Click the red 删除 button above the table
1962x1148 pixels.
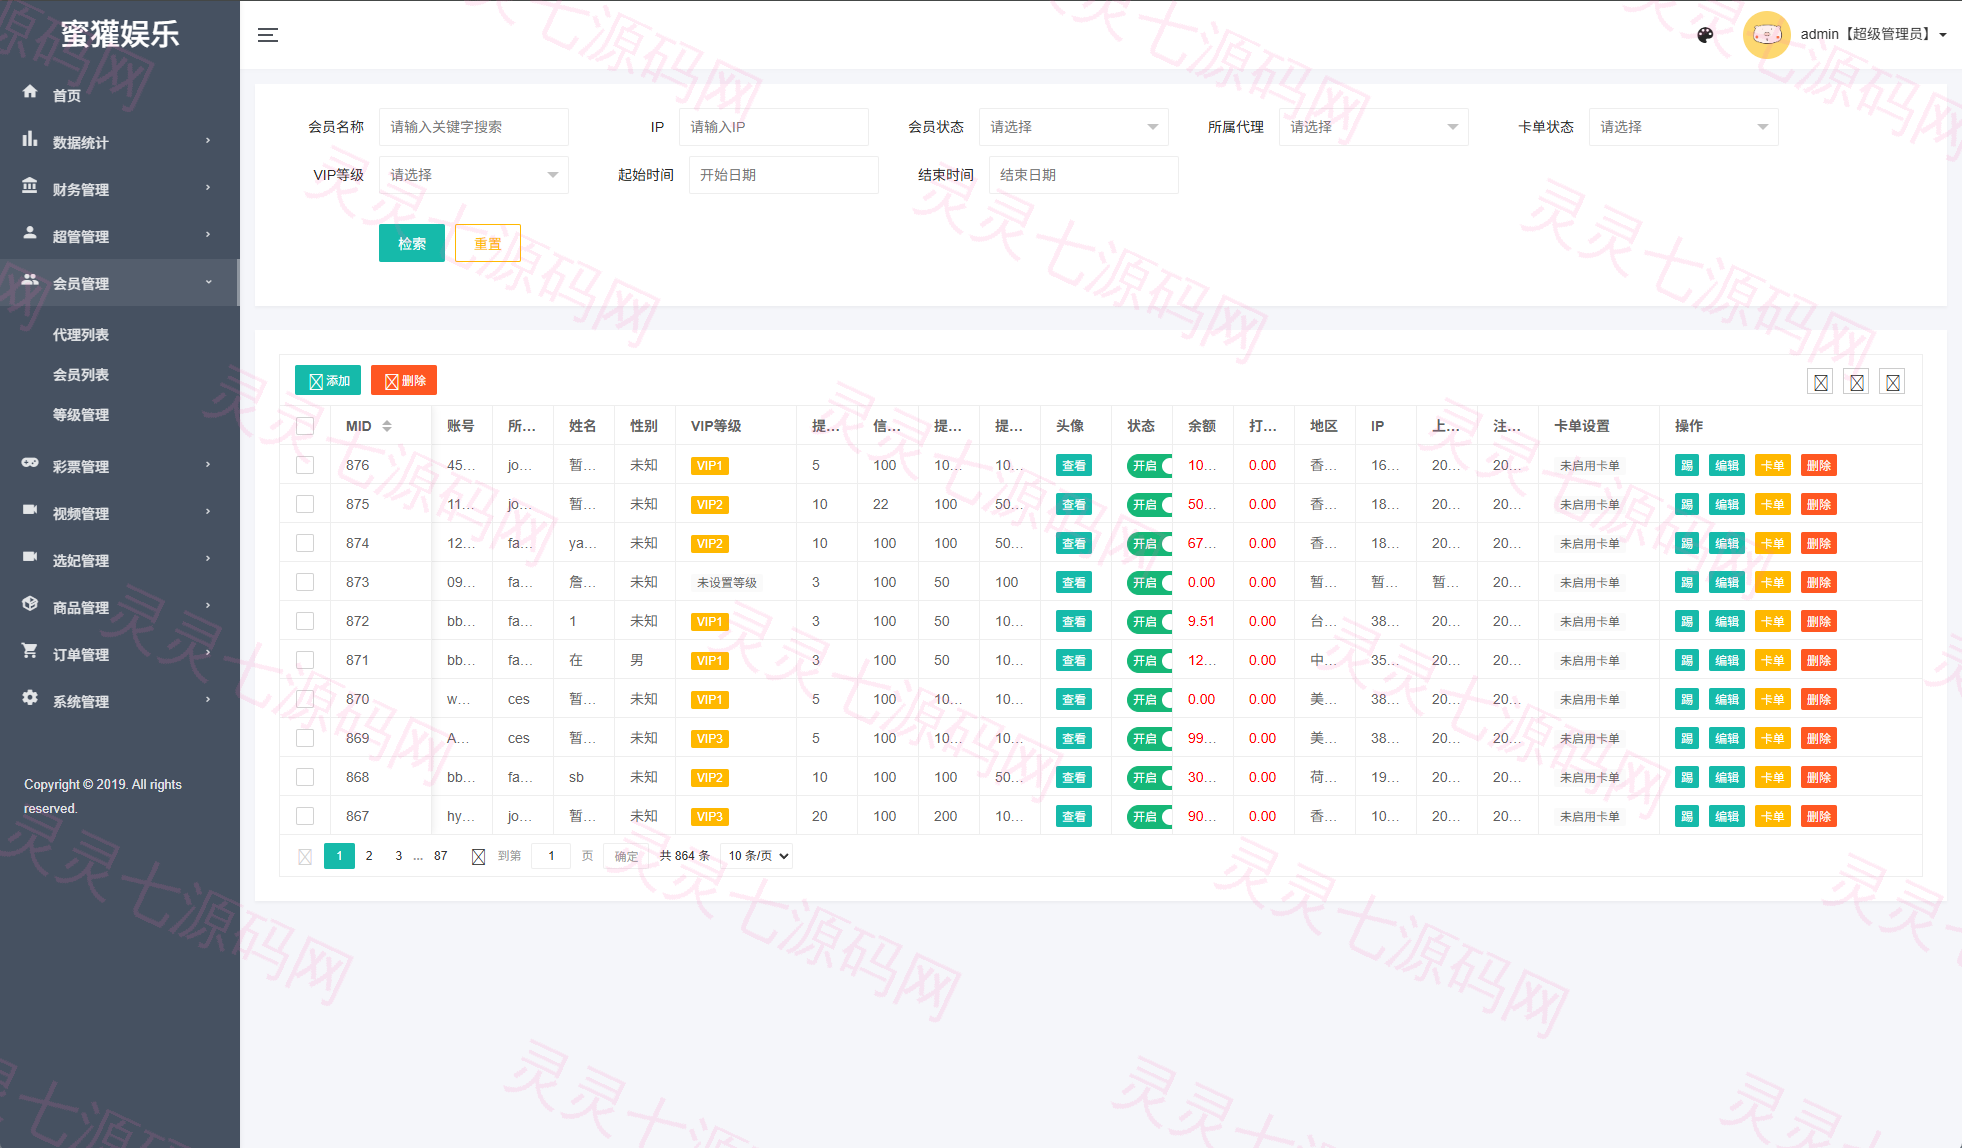point(404,381)
